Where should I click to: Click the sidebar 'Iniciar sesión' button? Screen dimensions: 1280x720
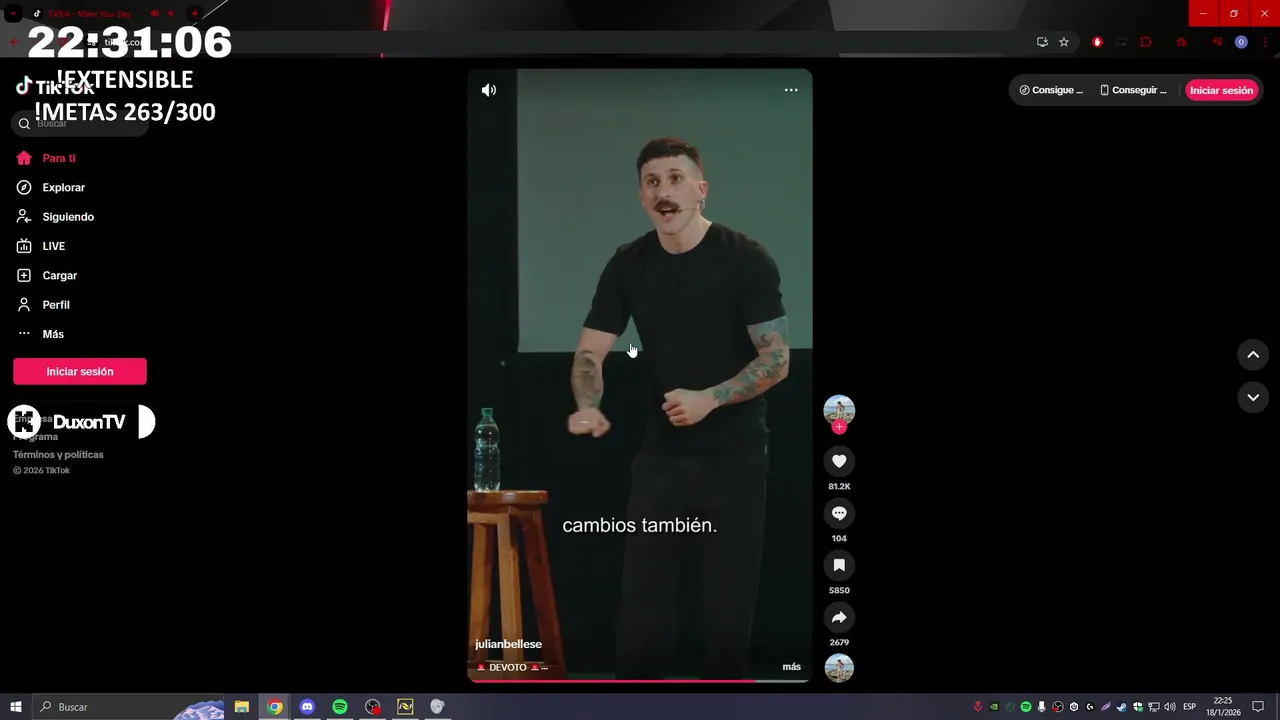(x=80, y=371)
